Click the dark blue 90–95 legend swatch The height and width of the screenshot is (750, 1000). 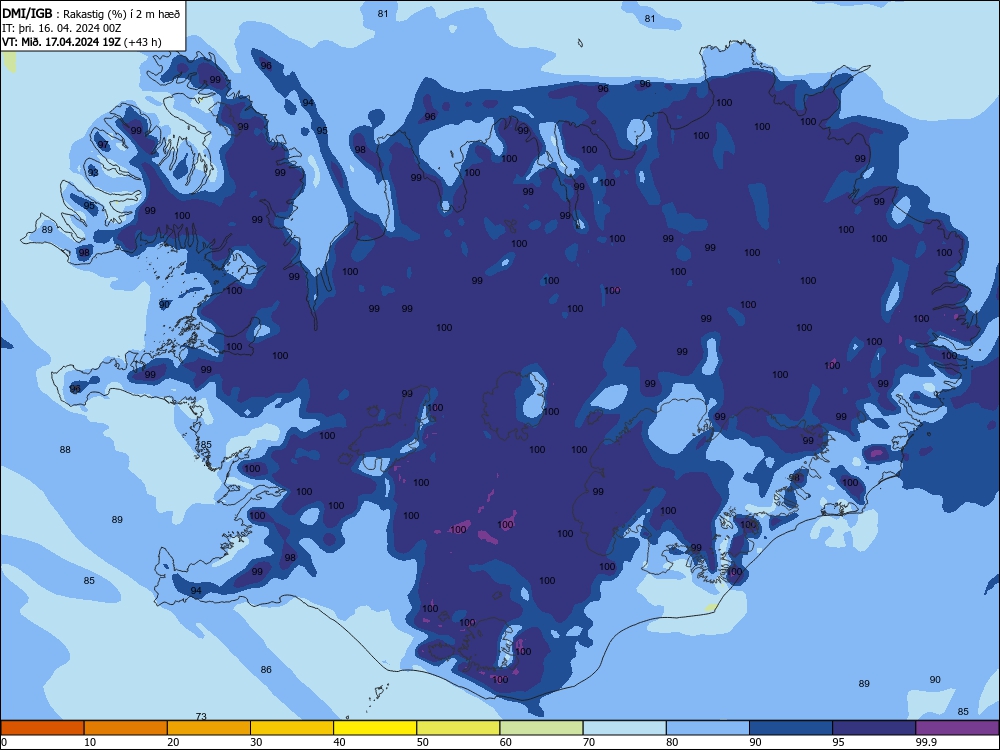tap(791, 728)
